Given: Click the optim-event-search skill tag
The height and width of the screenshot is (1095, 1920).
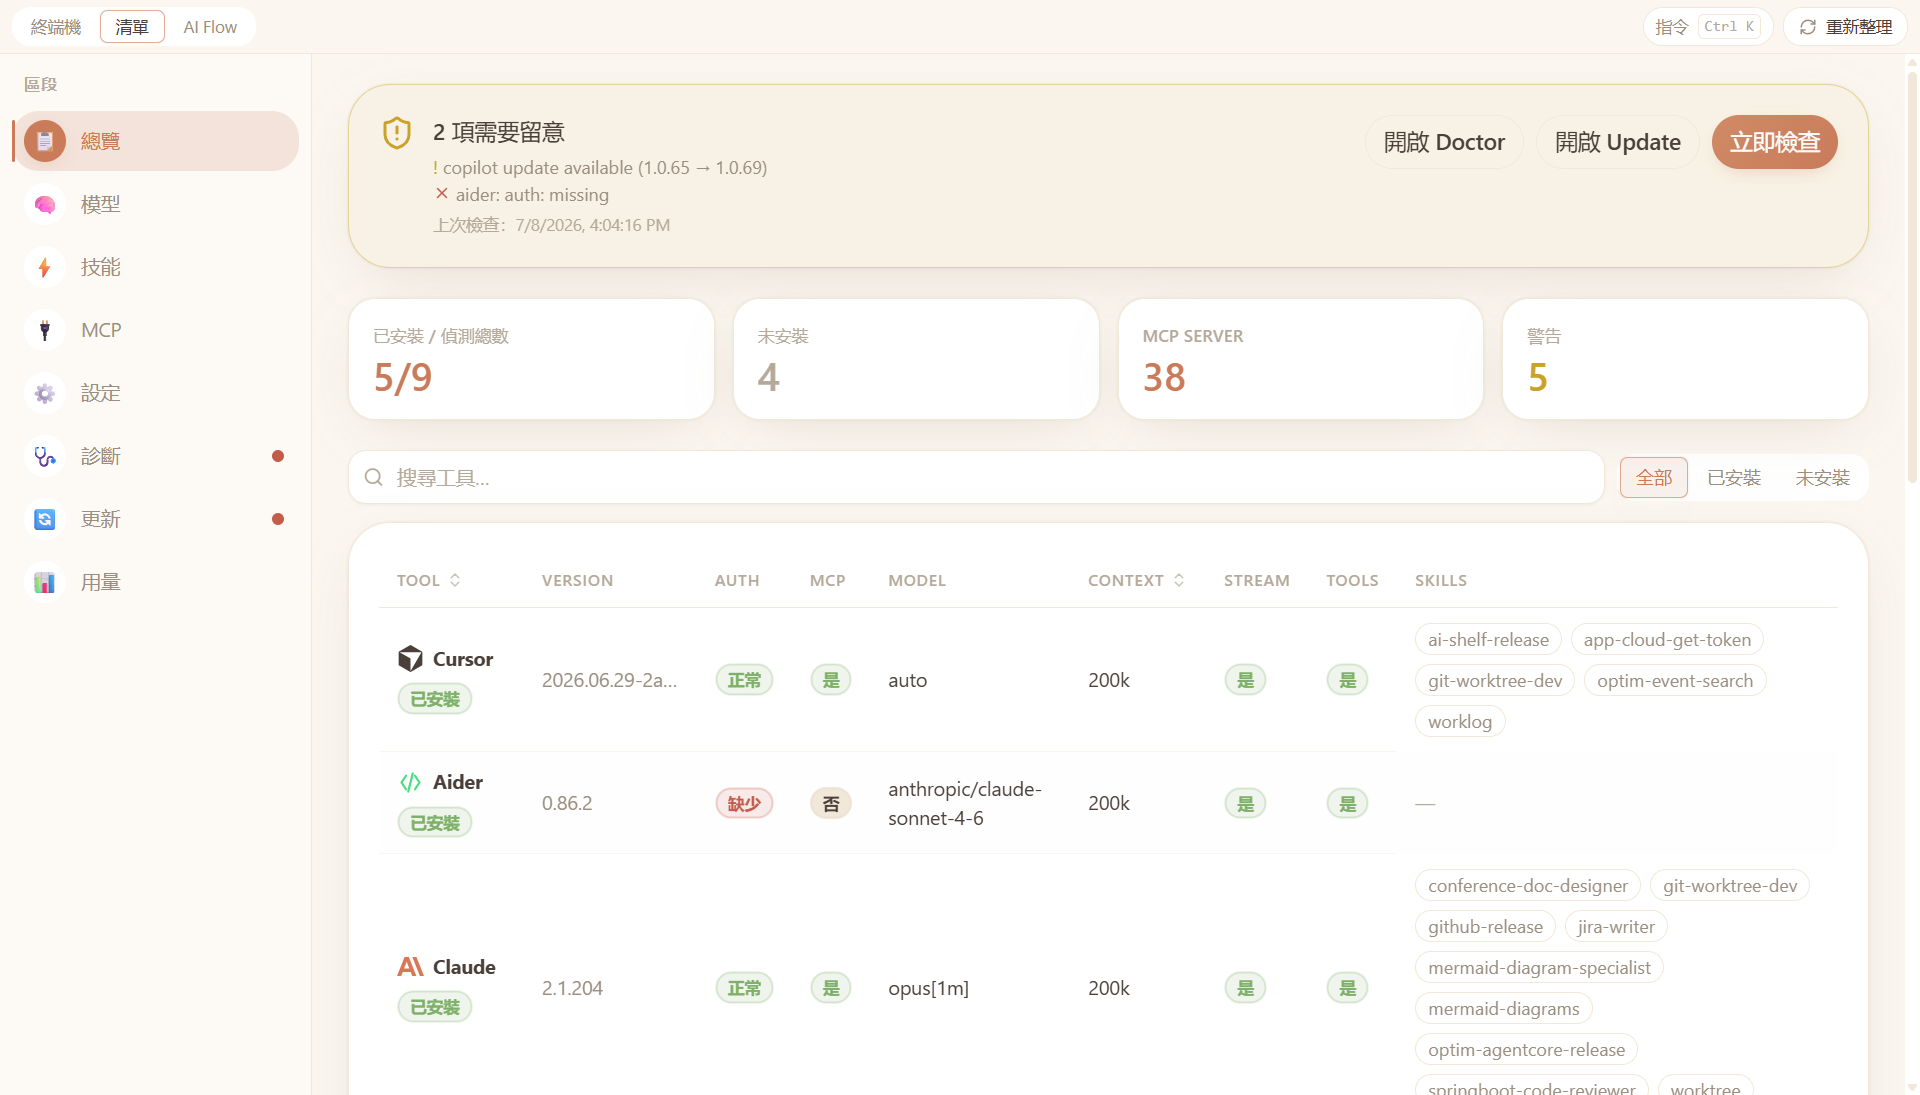Looking at the screenshot, I should [1675, 681].
